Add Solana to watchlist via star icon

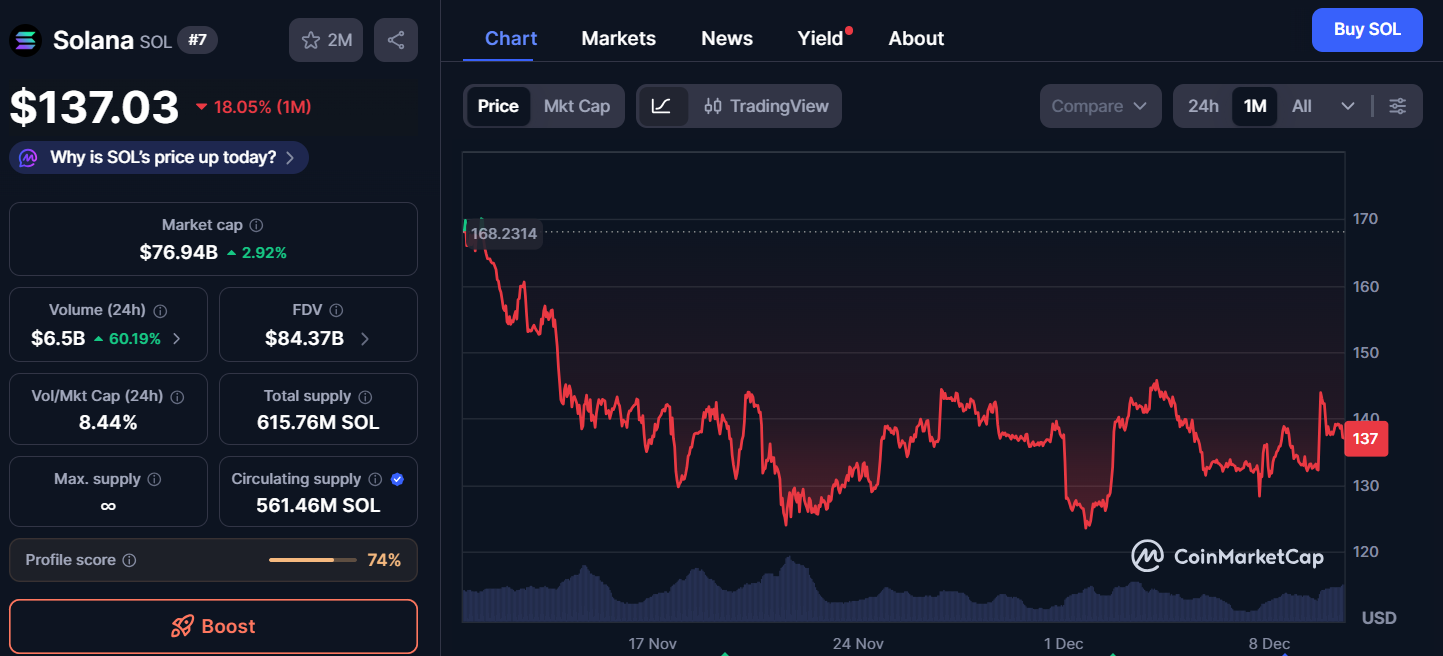(x=311, y=40)
